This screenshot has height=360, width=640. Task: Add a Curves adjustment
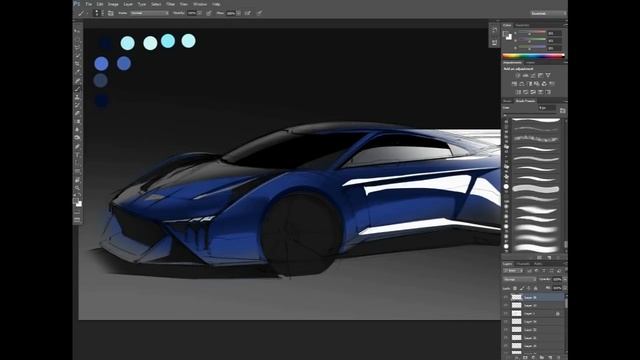pyautogui.click(x=533, y=76)
